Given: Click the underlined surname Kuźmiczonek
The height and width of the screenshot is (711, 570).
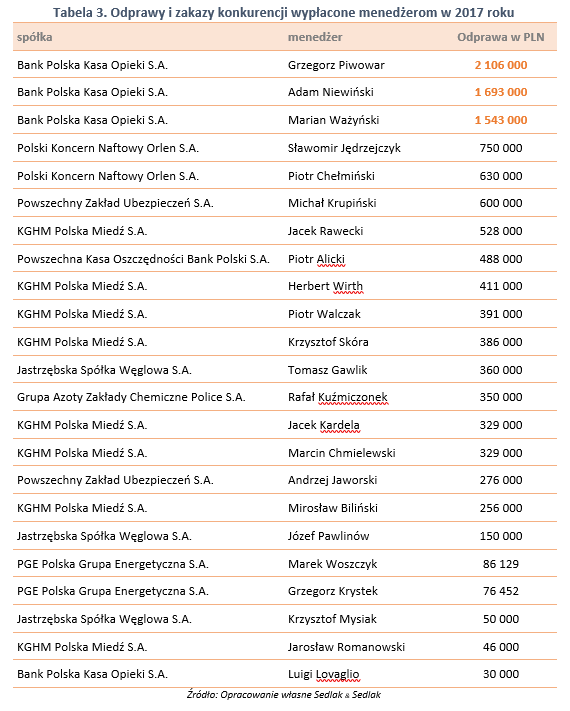Looking at the screenshot, I should click(x=353, y=397).
